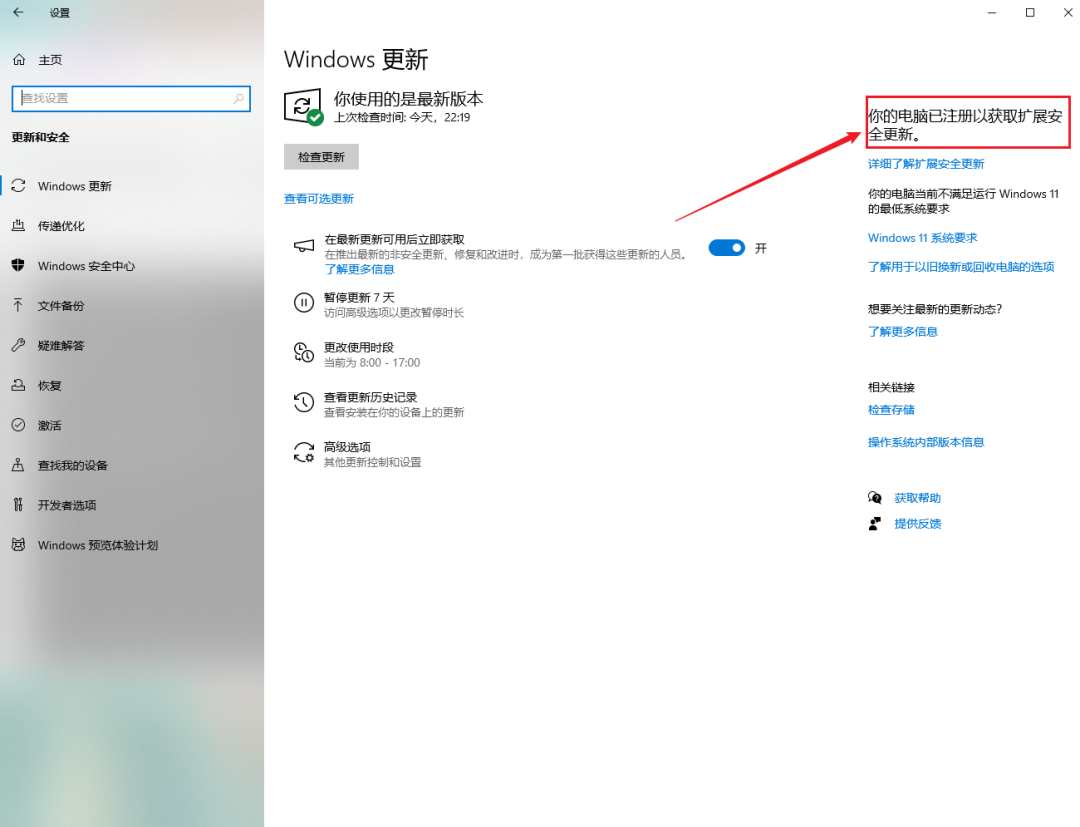Open Windows 安全中心 via the shield icon
Image resolution: width=1080 pixels, height=827 pixels.
[20, 266]
